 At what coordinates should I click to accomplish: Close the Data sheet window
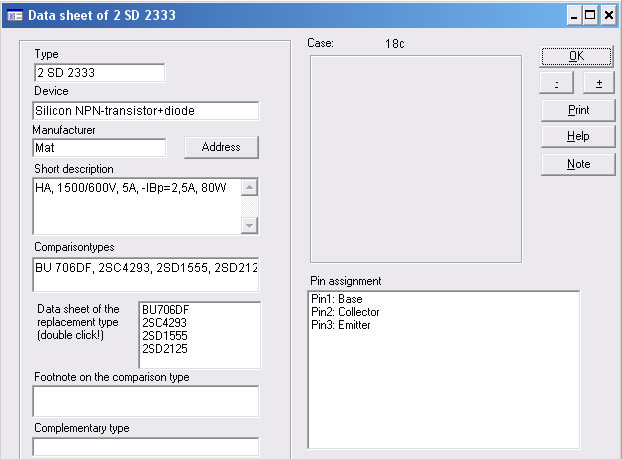tap(609, 16)
